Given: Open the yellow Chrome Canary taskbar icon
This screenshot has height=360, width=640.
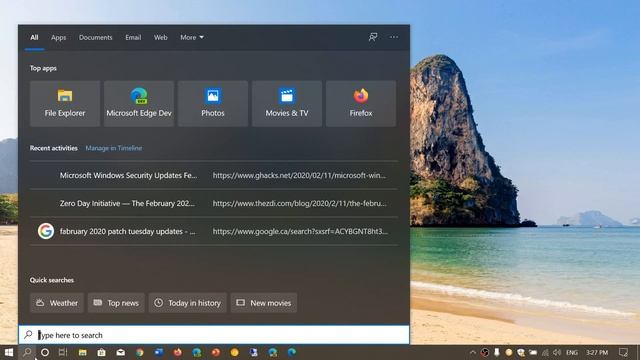Looking at the screenshot, I should (x=234, y=352).
